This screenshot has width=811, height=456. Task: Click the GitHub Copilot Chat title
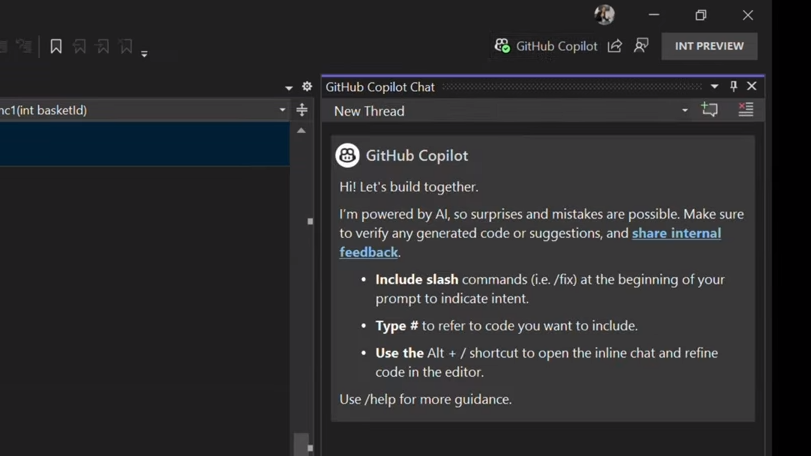tap(380, 87)
